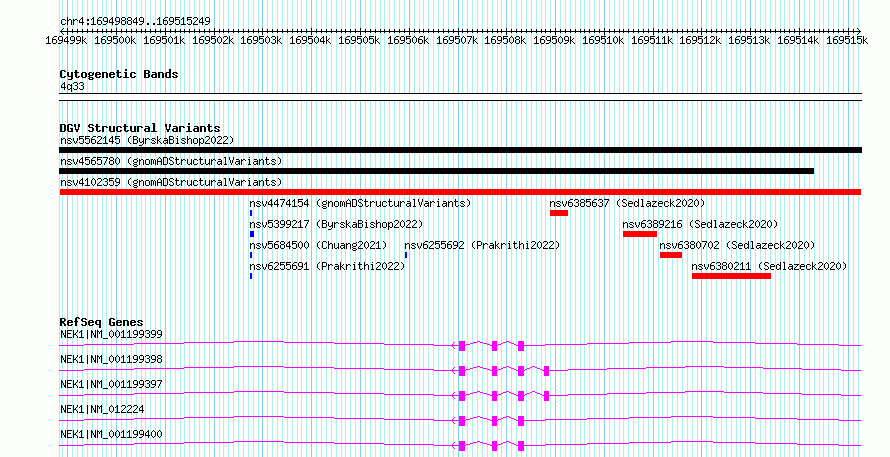The width and height of the screenshot is (890, 457).
Task: Open variant label nsv6255691 (Prakrithi2022)
Action: pos(327,266)
